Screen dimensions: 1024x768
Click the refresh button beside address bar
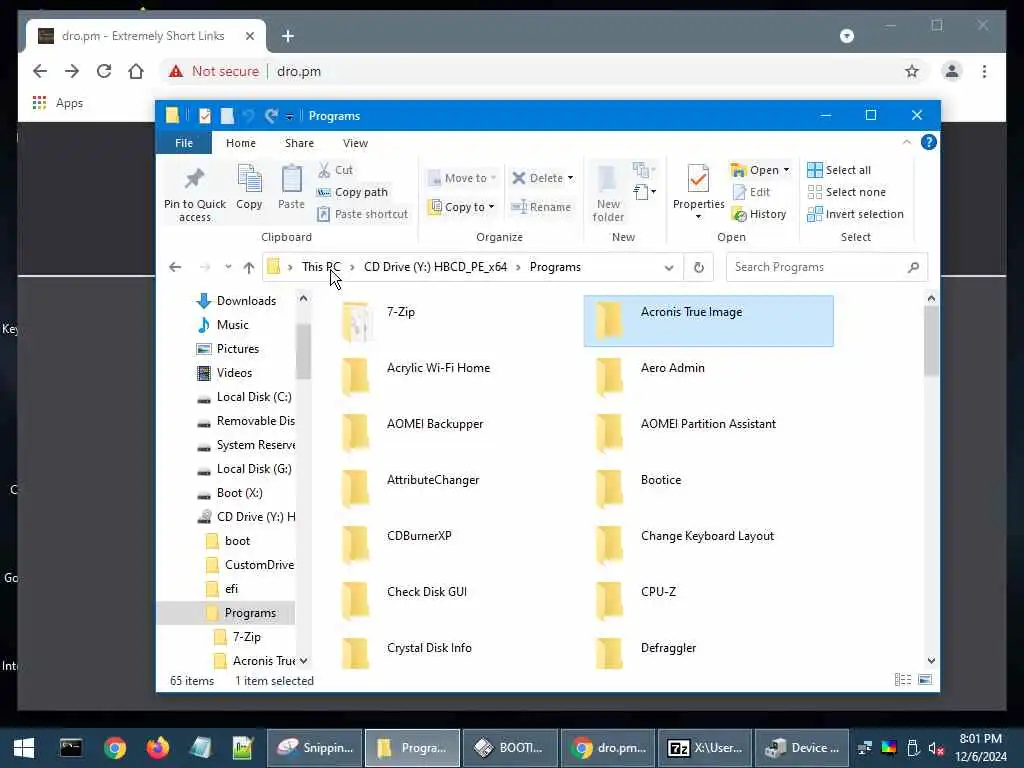[699, 267]
